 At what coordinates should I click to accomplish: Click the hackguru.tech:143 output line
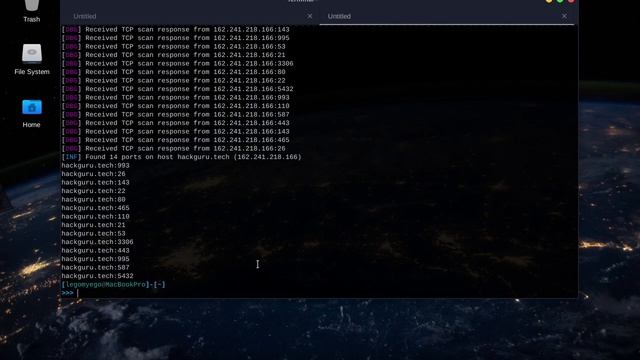[x=96, y=183]
